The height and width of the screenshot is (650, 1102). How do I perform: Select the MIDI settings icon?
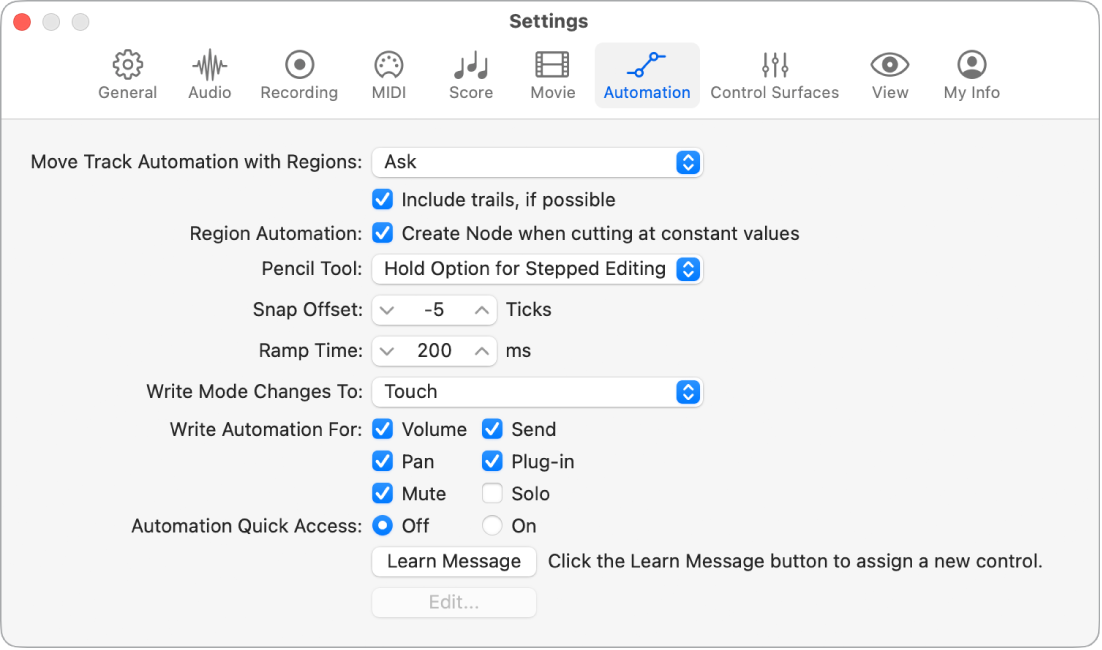coord(388,73)
